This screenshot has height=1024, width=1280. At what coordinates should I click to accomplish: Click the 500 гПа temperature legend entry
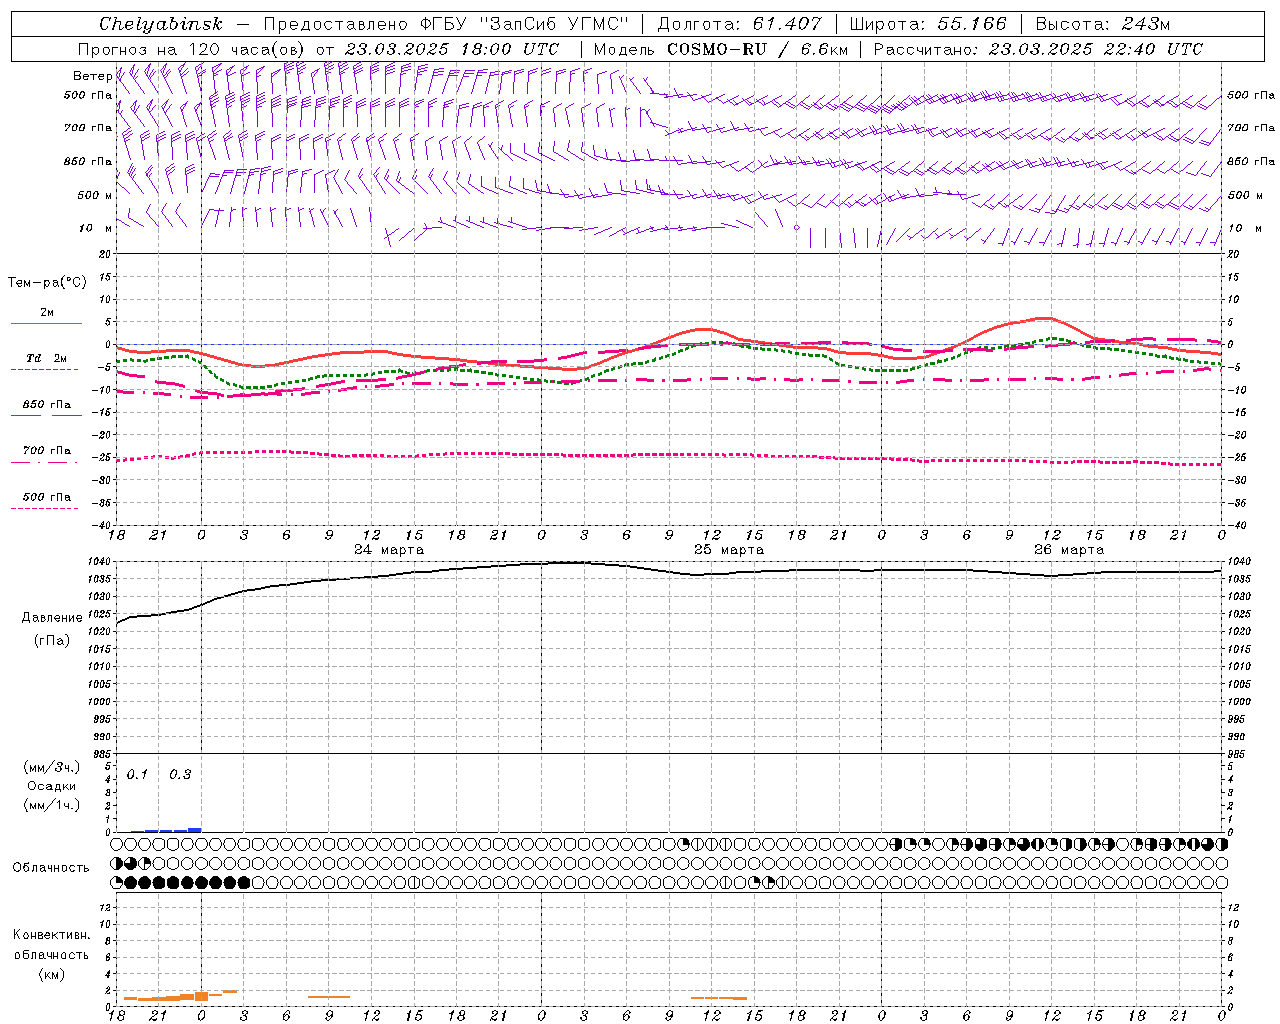pyautogui.click(x=46, y=498)
